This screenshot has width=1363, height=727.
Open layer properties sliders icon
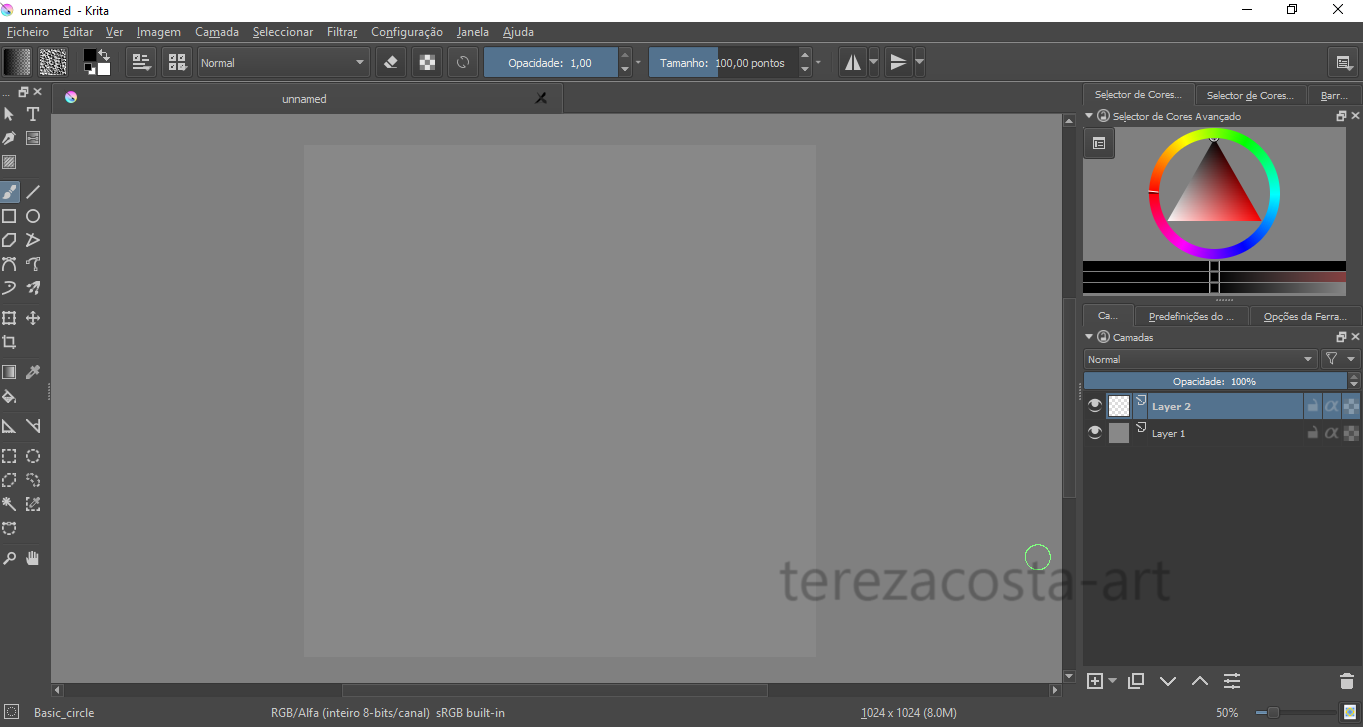click(1232, 681)
